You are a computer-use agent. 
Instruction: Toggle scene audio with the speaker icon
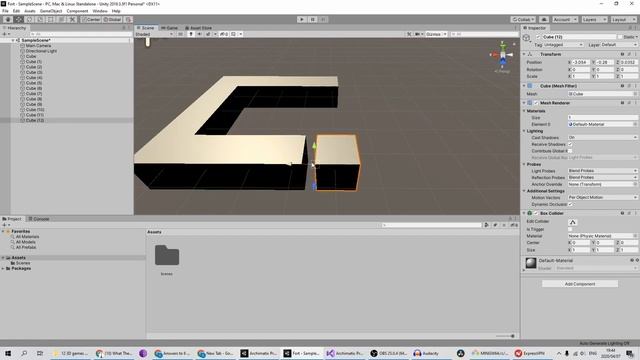tap(199, 34)
